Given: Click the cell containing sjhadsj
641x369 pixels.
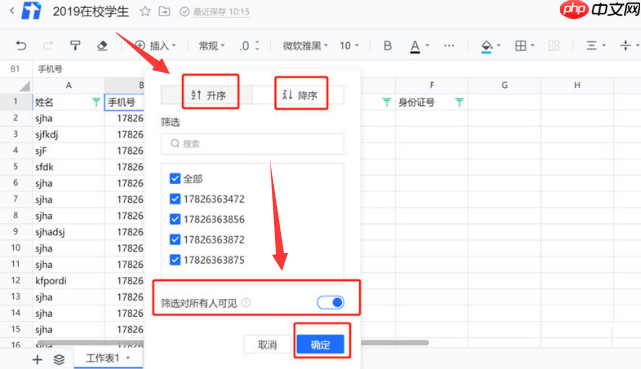Looking at the screenshot, I should (x=68, y=232).
